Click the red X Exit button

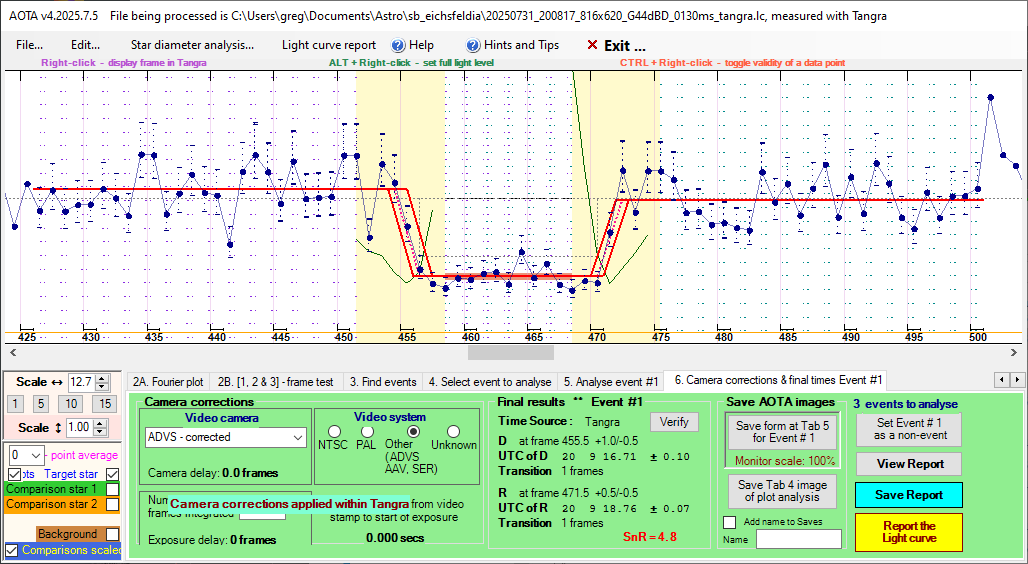[617, 45]
